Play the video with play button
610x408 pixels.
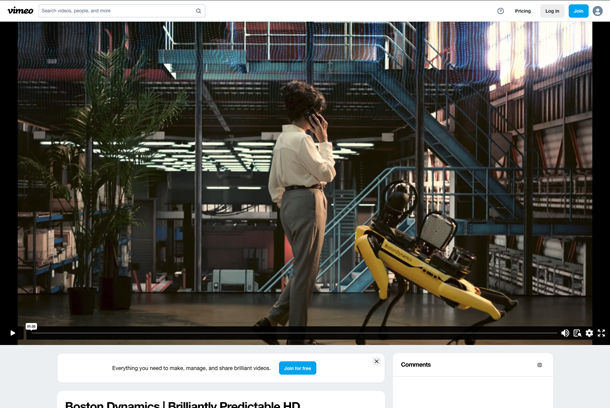(x=12, y=333)
